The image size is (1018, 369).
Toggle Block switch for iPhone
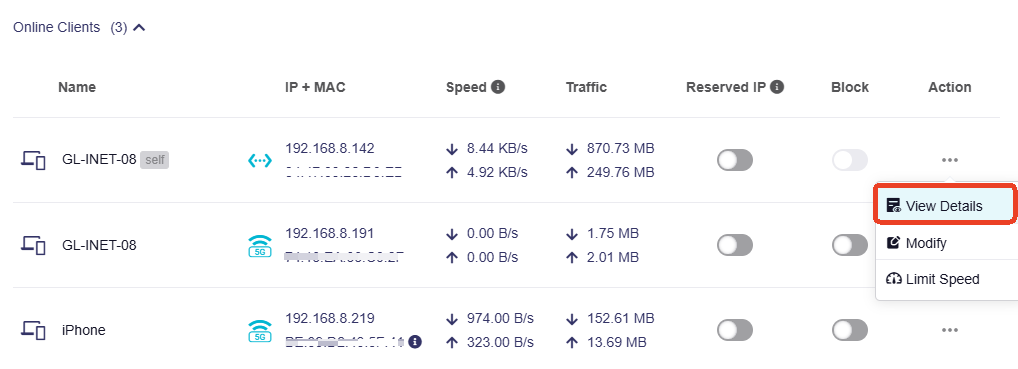tap(850, 330)
